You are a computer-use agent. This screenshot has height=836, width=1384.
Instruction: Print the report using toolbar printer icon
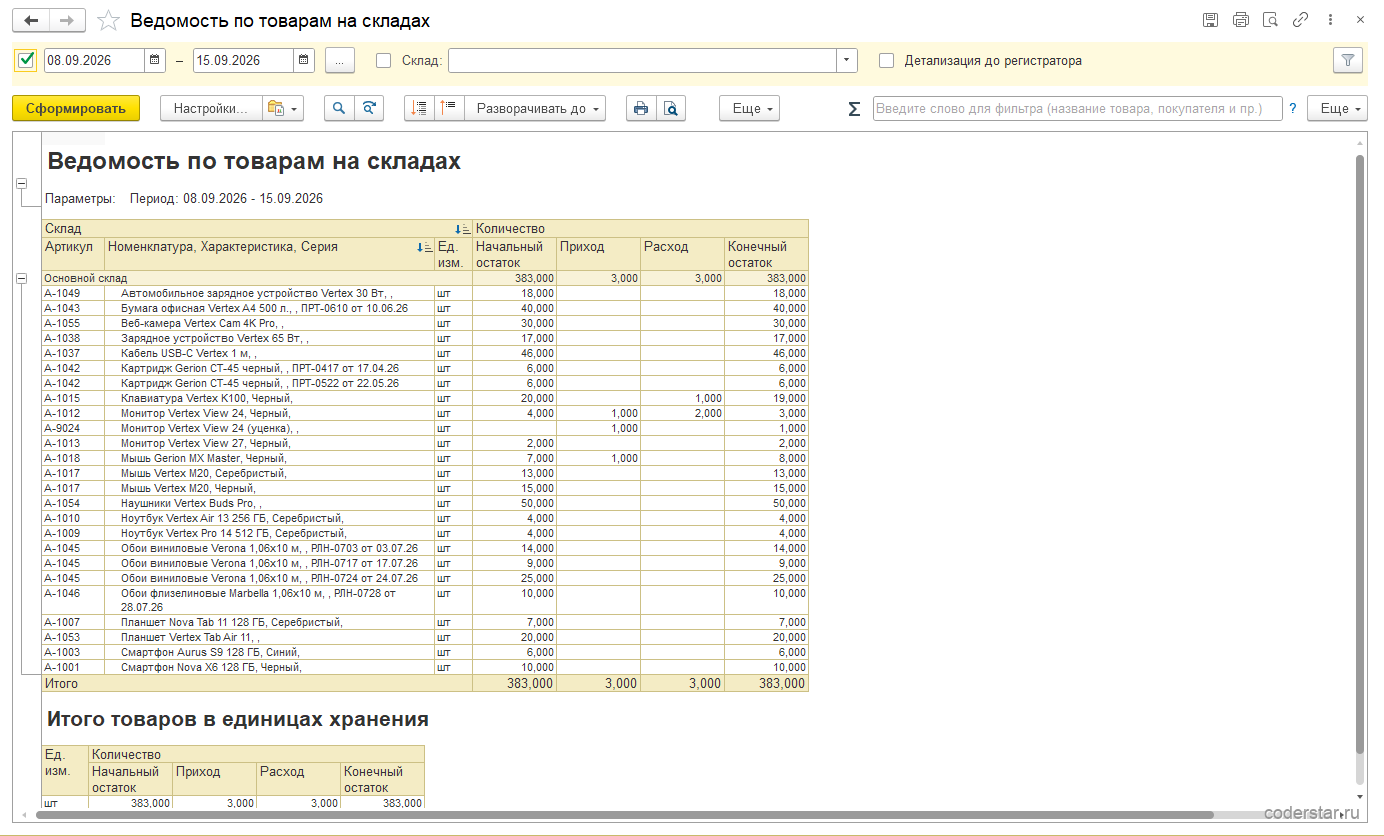click(x=641, y=109)
